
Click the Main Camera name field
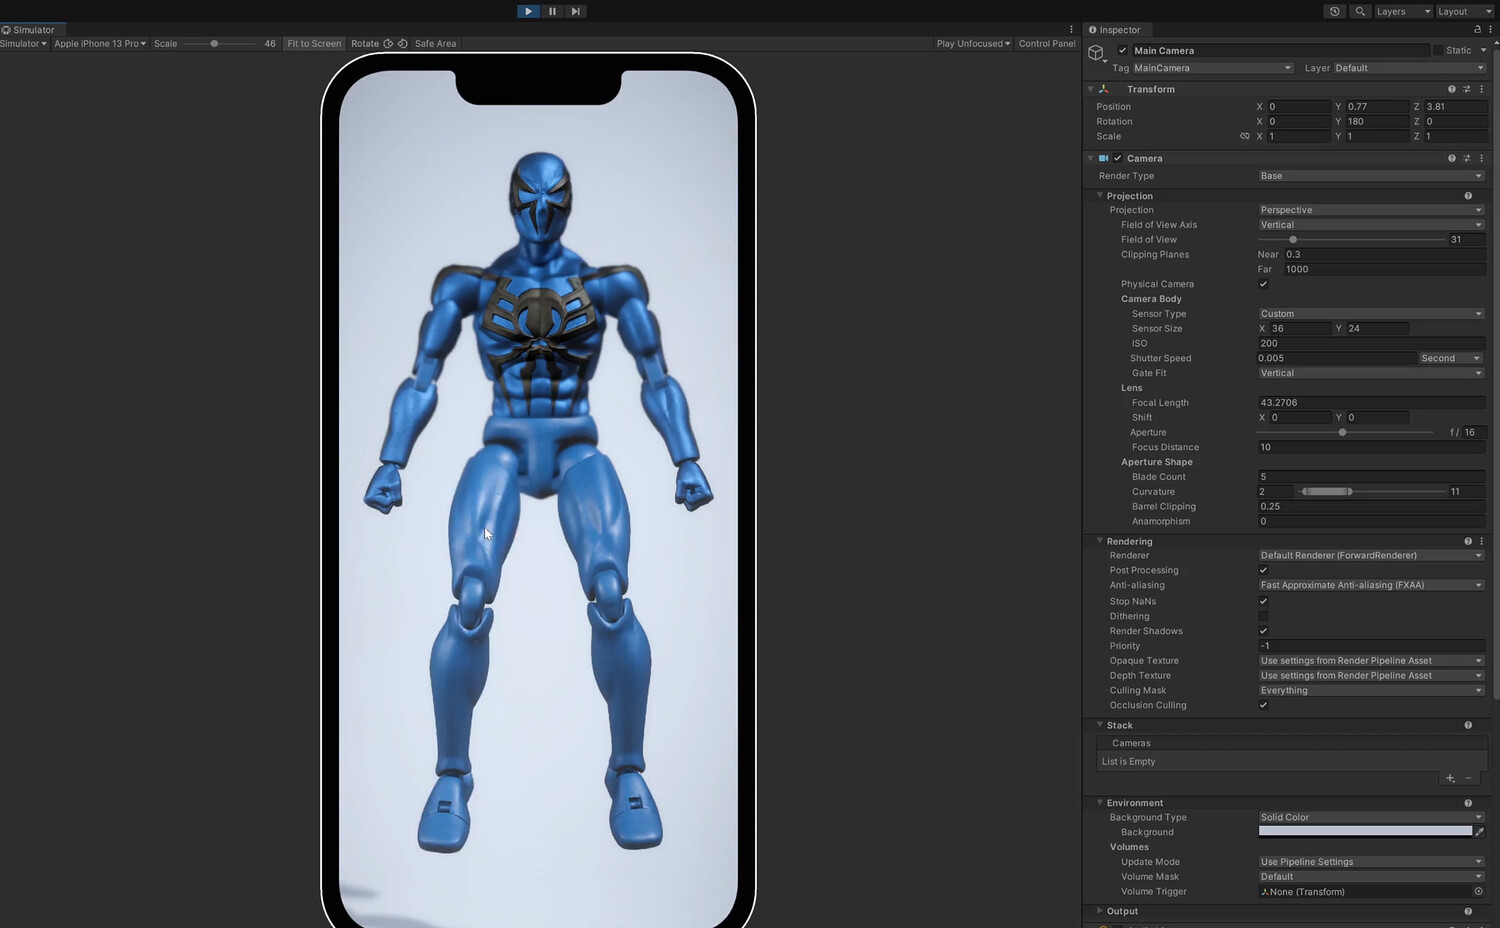(1280, 51)
